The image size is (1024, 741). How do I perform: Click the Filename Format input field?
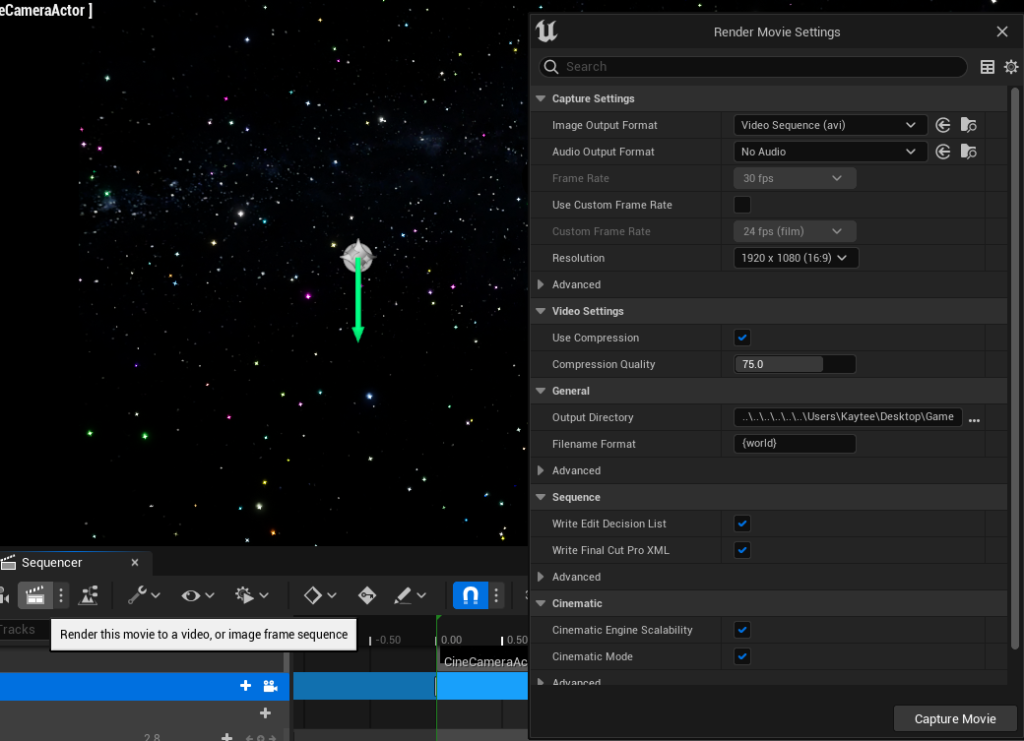[x=794, y=444]
